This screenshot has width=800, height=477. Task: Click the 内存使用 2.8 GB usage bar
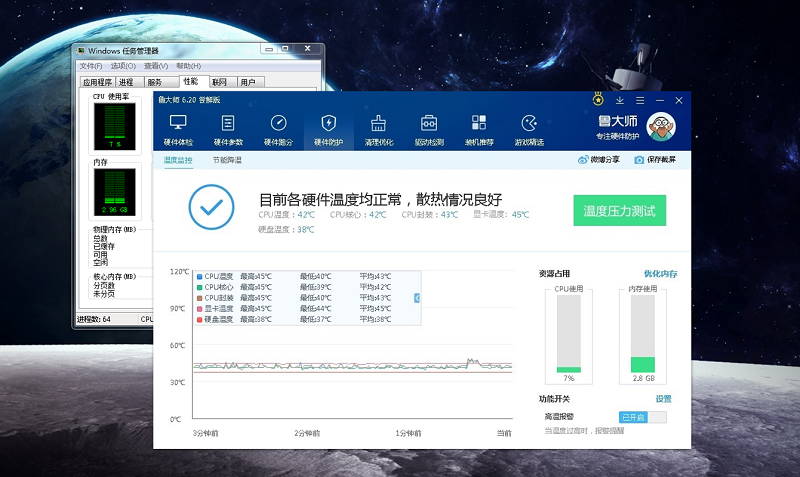(643, 334)
